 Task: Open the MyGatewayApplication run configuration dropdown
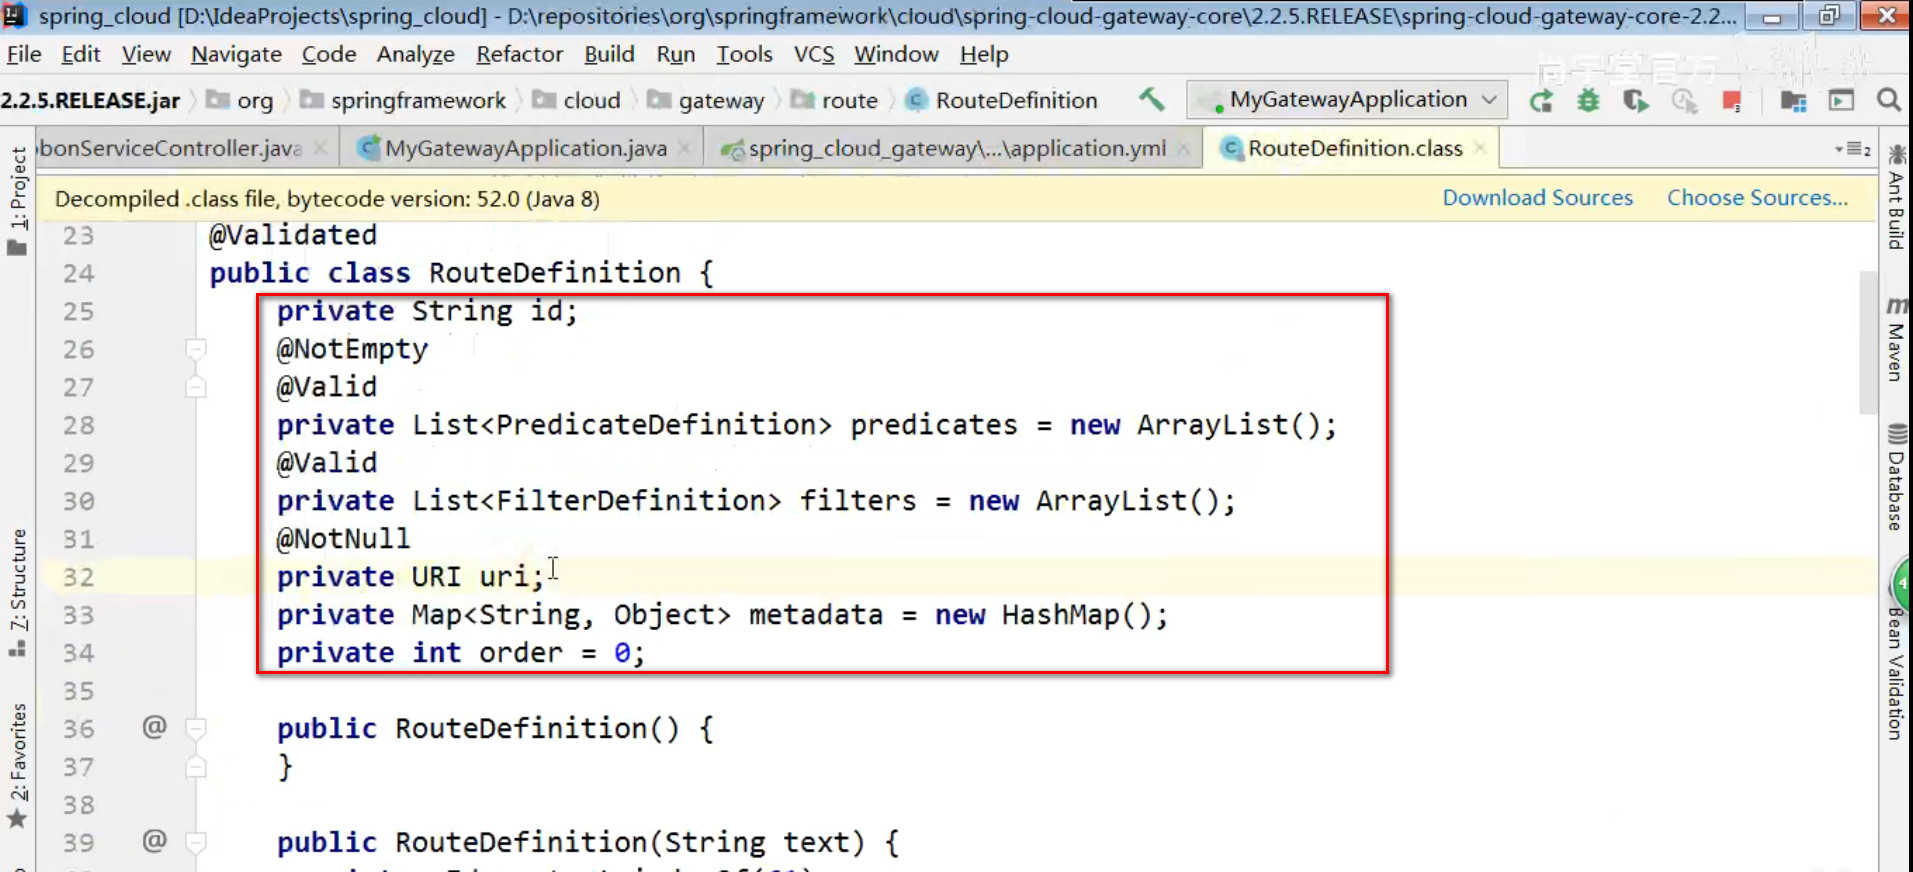pyautogui.click(x=1347, y=100)
